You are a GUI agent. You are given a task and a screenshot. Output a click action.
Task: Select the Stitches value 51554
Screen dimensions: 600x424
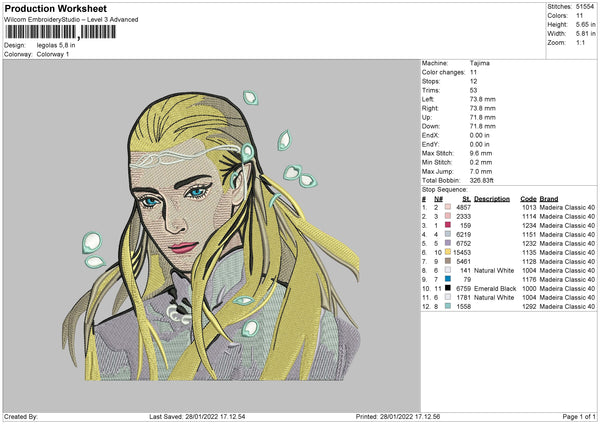[x=585, y=7]
